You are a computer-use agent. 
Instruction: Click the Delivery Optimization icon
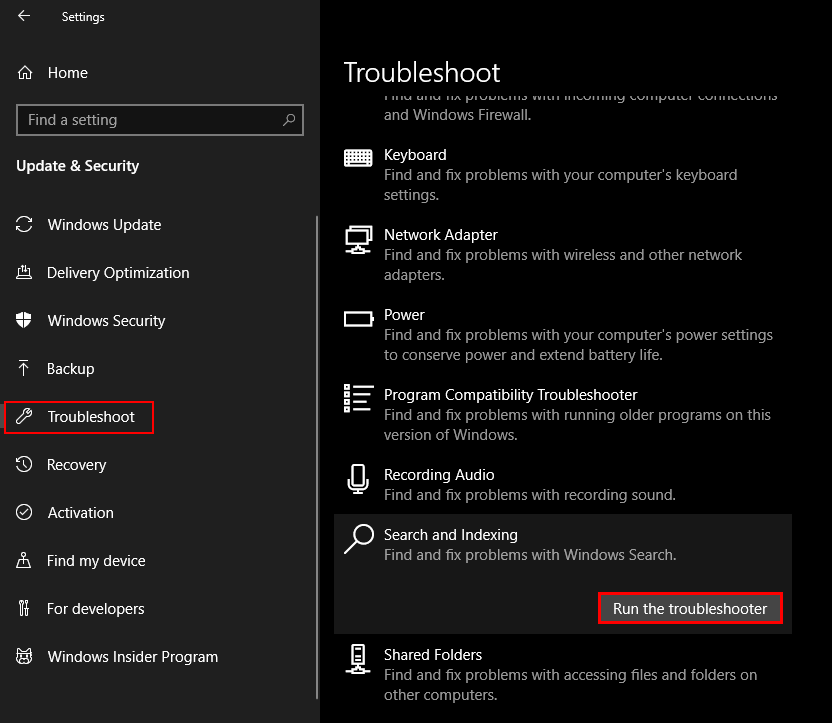(x=24, y=273)
